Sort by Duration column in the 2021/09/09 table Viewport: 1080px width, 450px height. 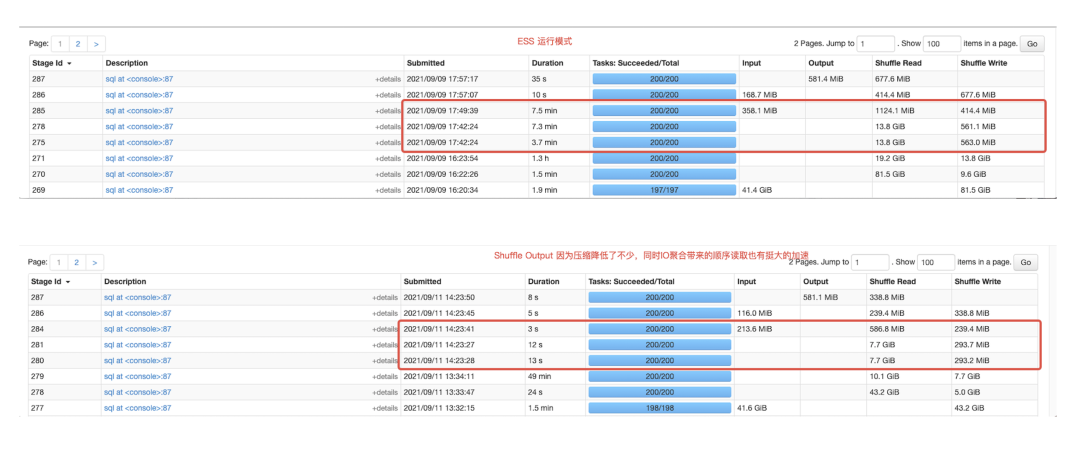click(x=547, y=63)
